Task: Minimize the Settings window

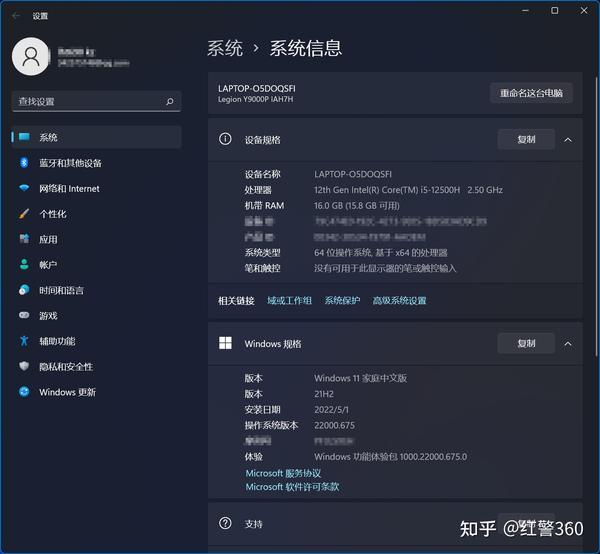Action: click(x=525, y=10)
